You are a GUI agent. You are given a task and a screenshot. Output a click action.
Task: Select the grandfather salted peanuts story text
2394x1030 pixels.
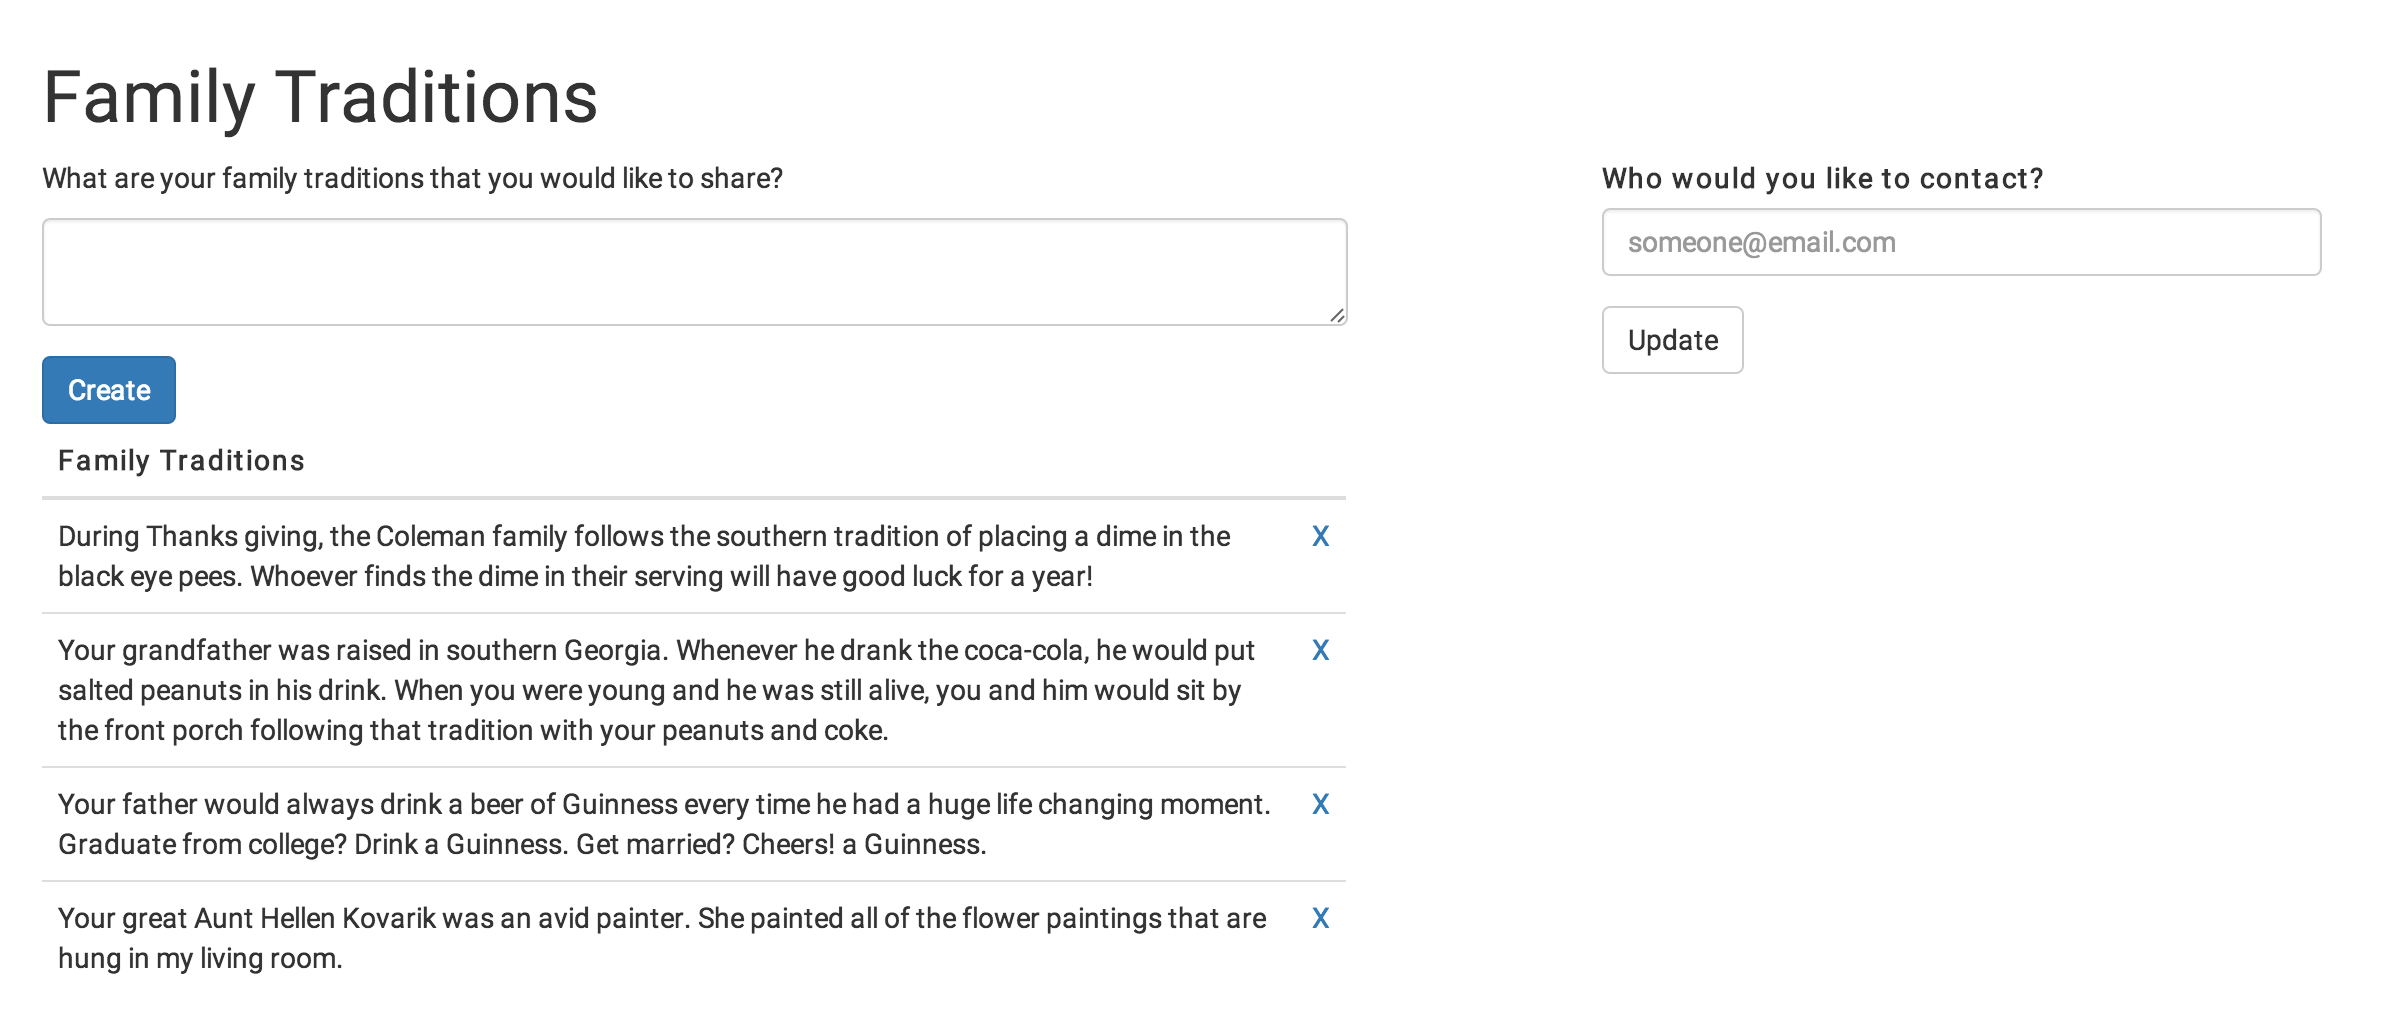656,691
